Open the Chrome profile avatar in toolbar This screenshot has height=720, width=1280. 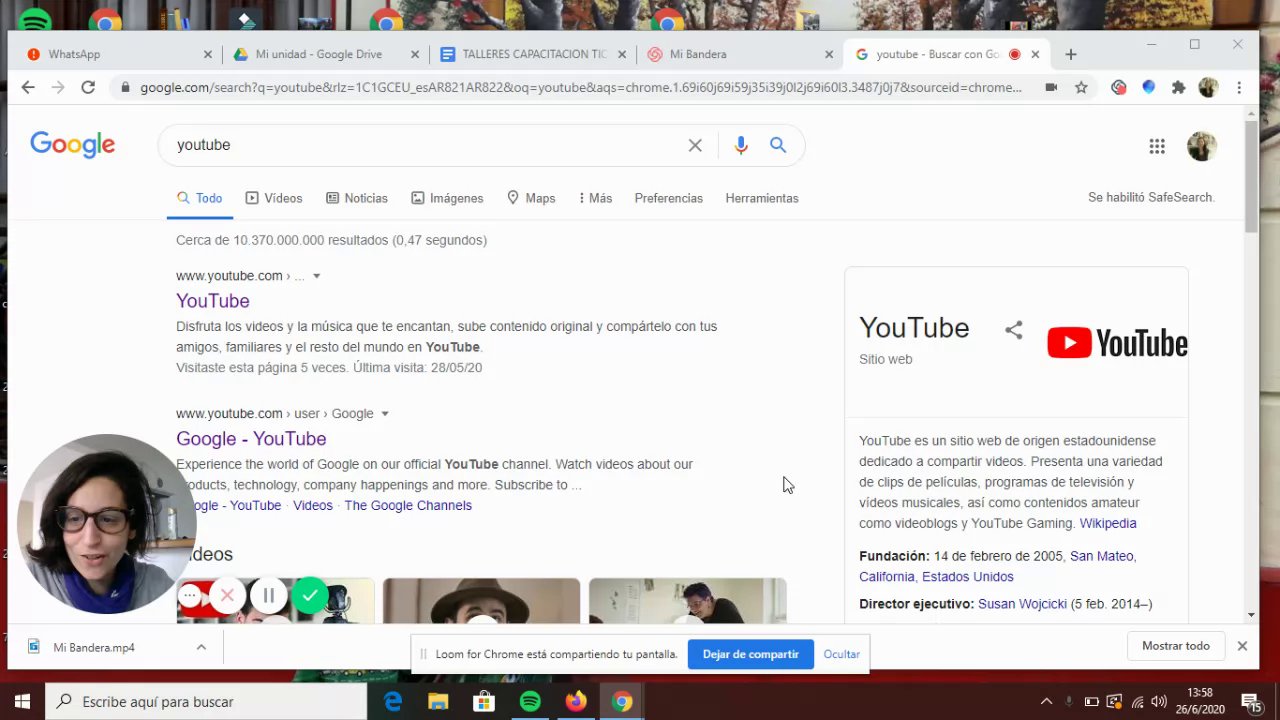tap(1208, 88)
